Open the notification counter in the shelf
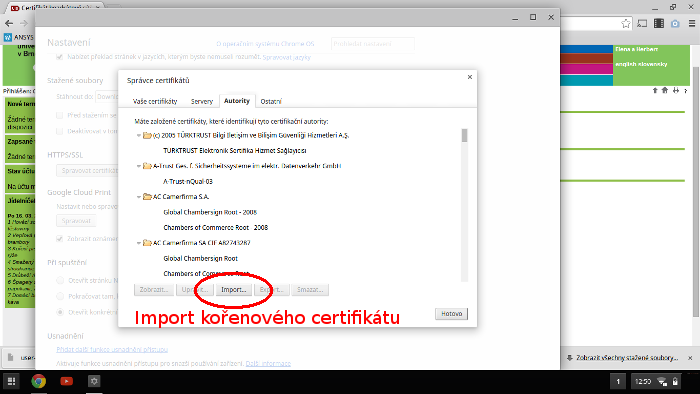This screenshot has height=394, width=700. 618,381
